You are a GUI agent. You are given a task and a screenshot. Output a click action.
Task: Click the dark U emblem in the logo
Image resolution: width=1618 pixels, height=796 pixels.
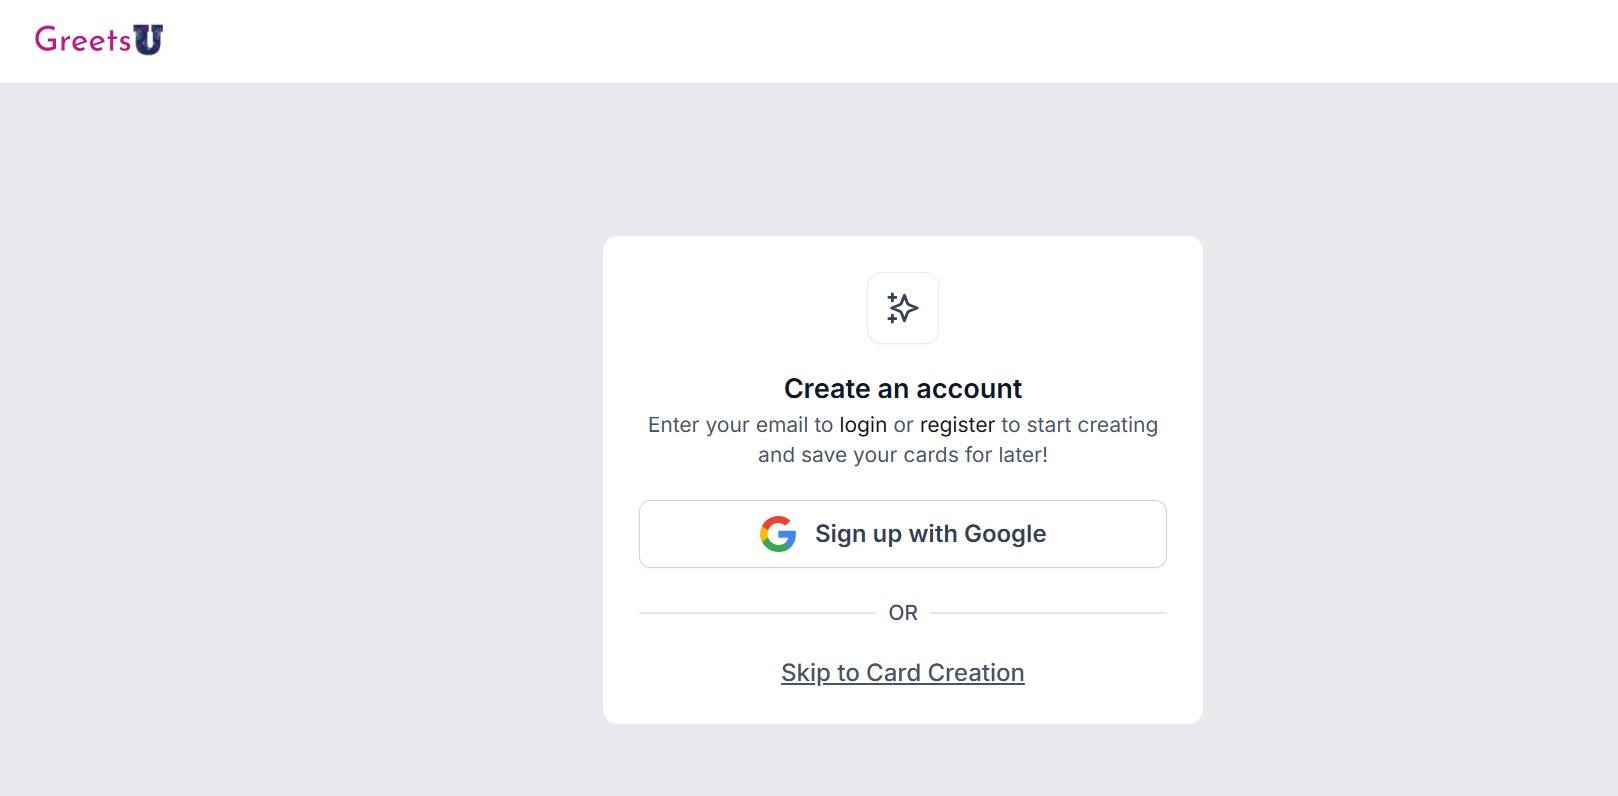click(148, 40)
